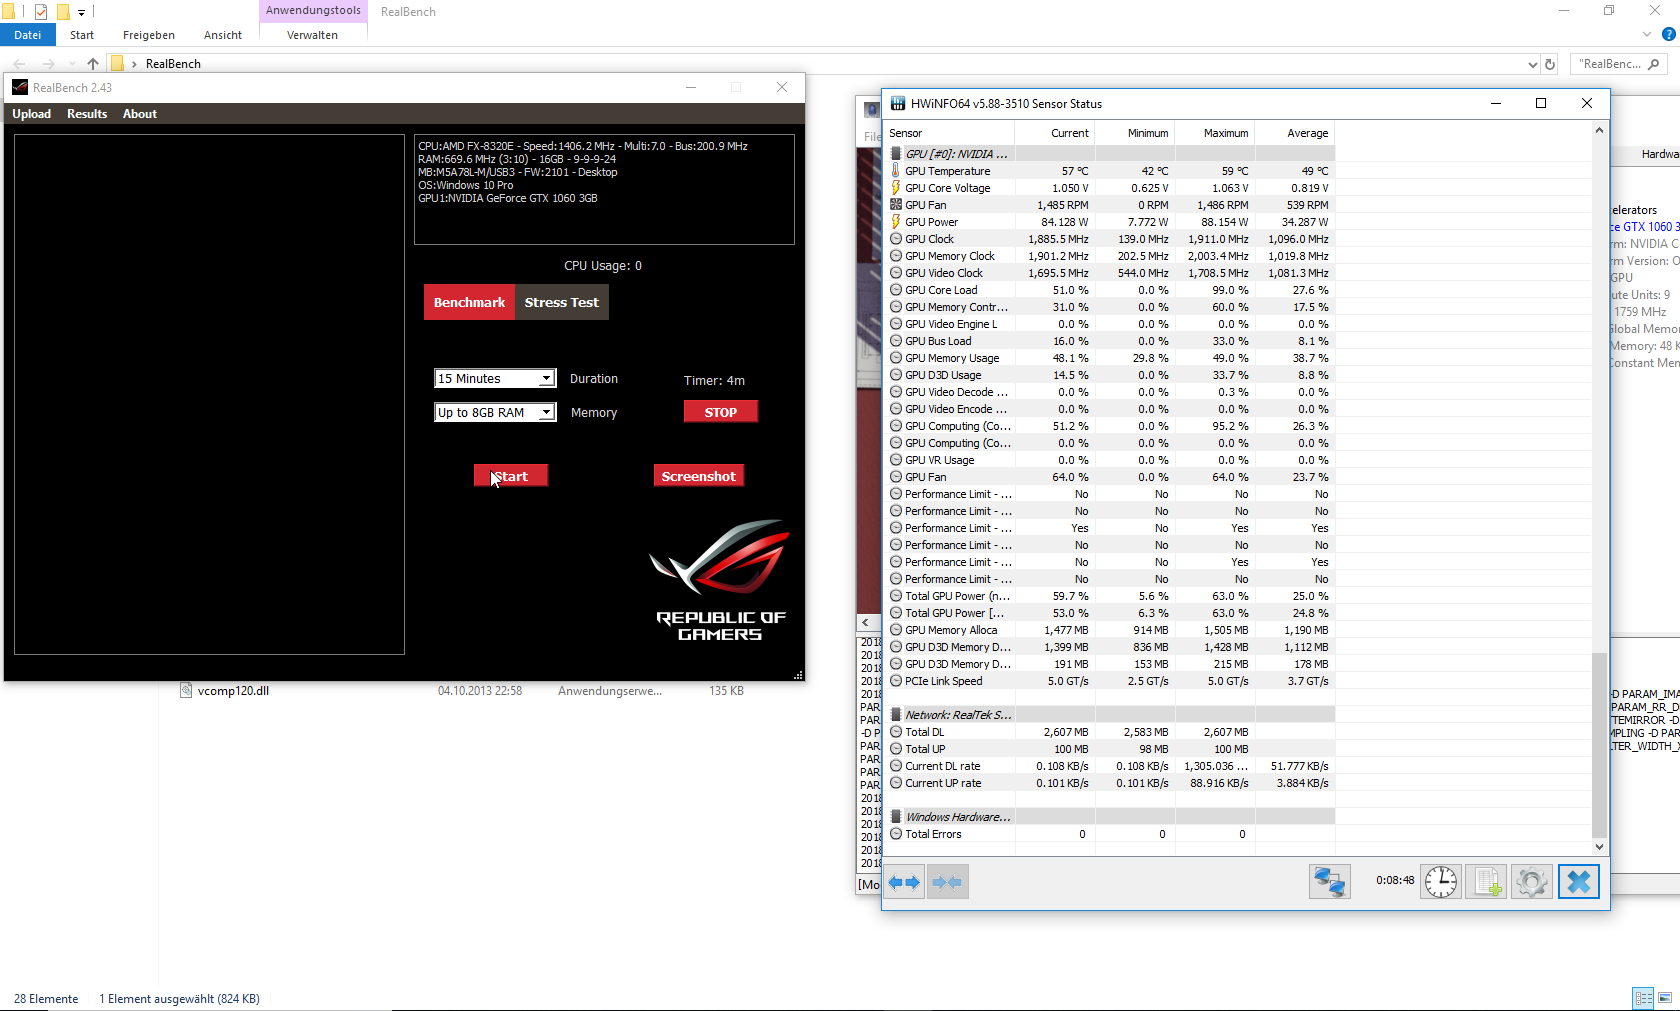Click the Total Errors row icon
Screen dimensions: 1680x1011
896,834
